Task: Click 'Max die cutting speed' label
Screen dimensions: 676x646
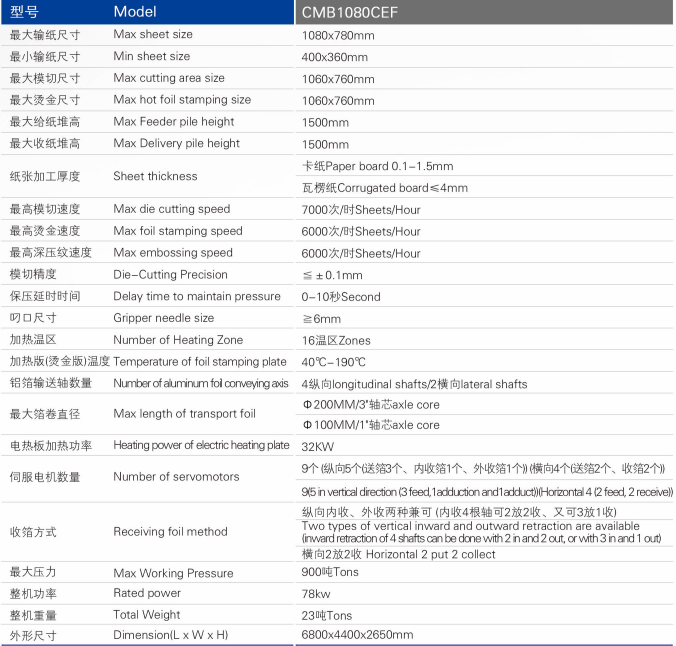Action: click(x=172, y=209)
